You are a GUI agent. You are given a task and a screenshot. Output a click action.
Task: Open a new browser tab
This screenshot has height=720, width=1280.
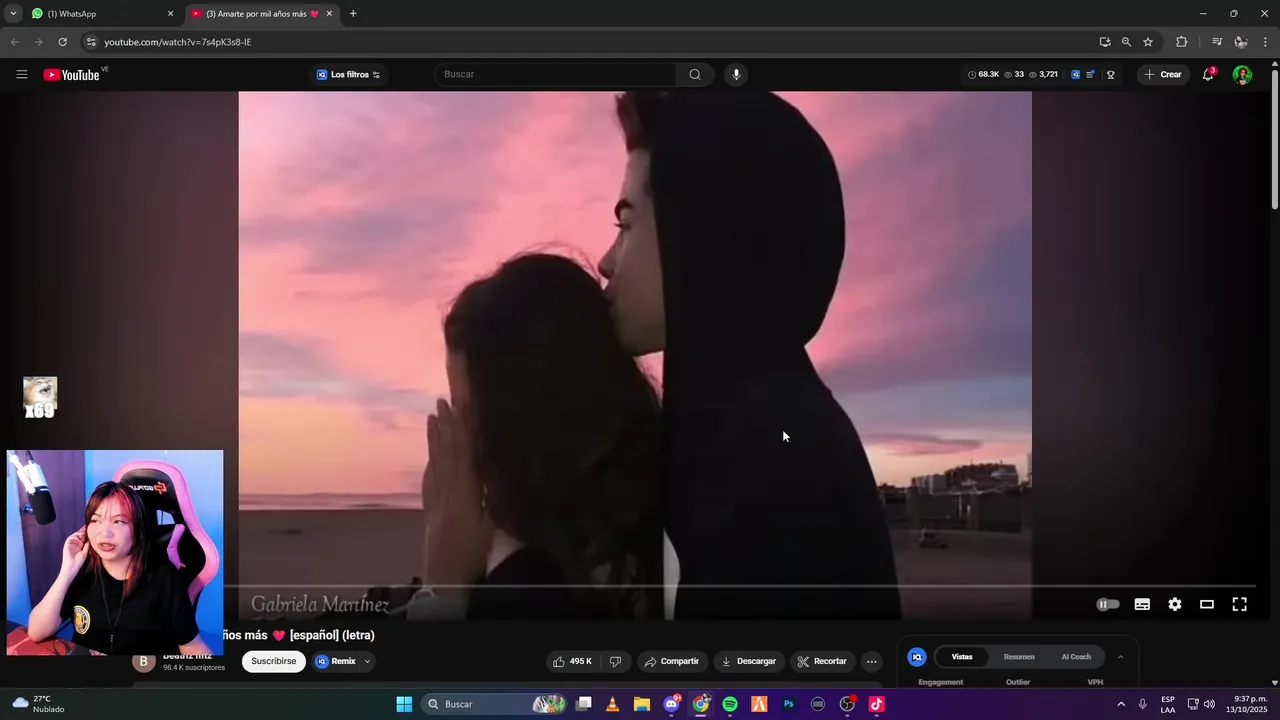(353, 14)
